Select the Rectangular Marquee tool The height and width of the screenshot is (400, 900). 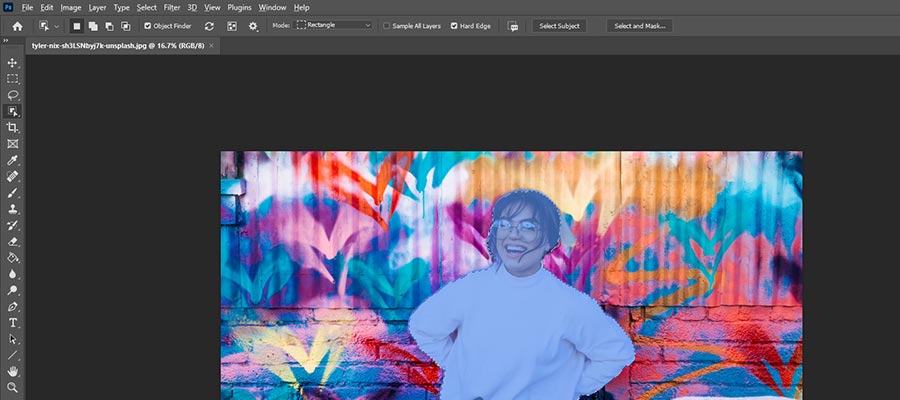pyautogui.click(x=13, y=78)
